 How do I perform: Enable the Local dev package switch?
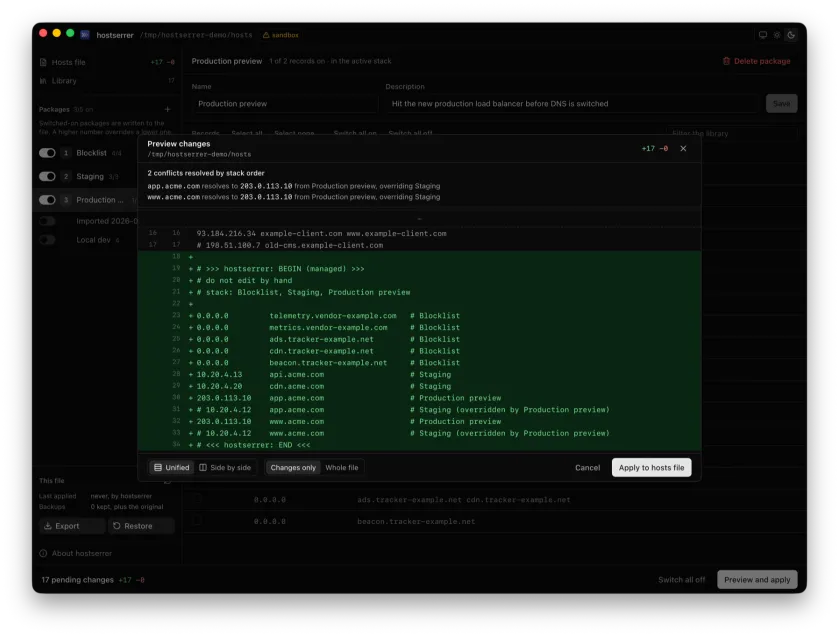pos(47,239)
